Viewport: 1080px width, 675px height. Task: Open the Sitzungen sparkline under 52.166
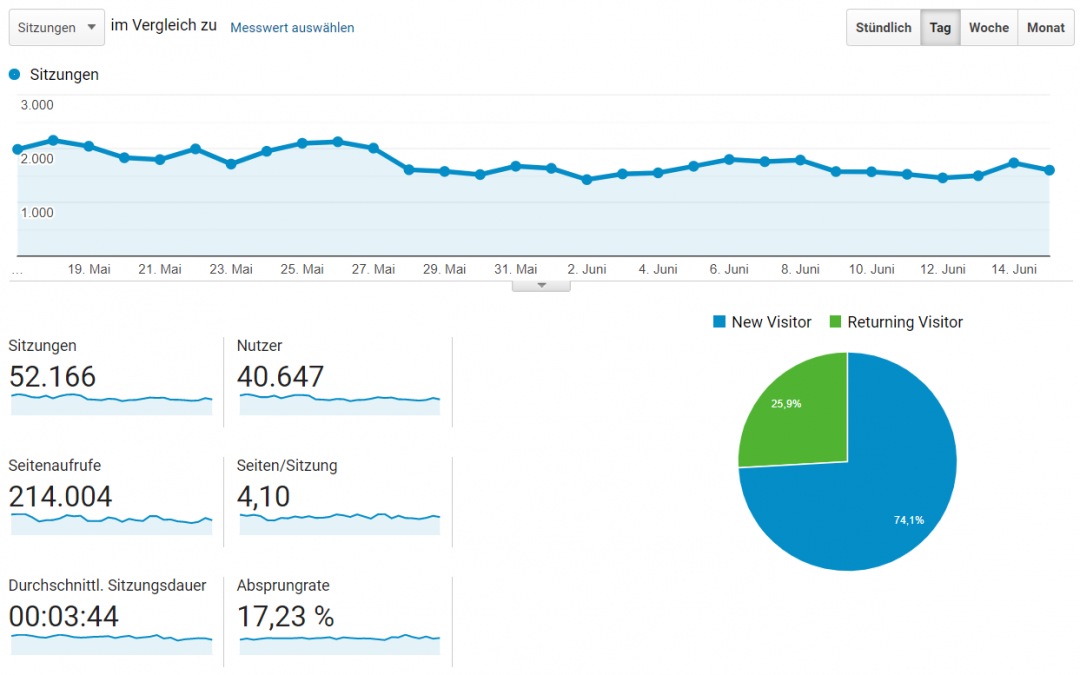coord(111,403)
